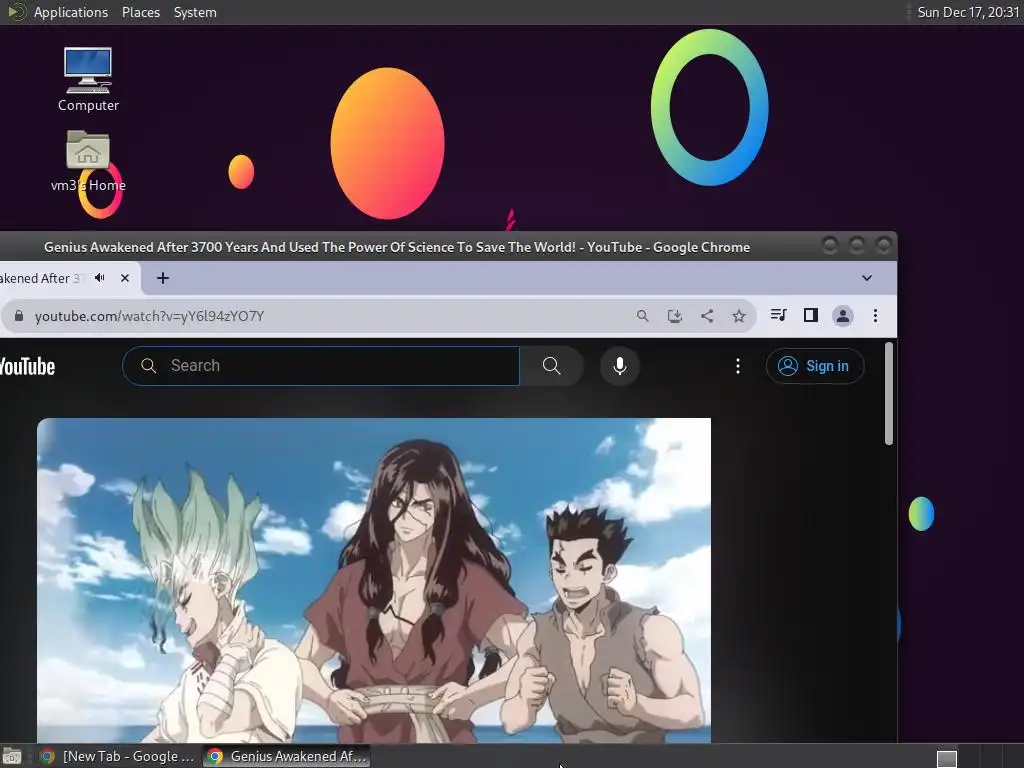The image size is (1024, 768).
Task: Click the YouTube search magnifier button
Action: (551, 366)
